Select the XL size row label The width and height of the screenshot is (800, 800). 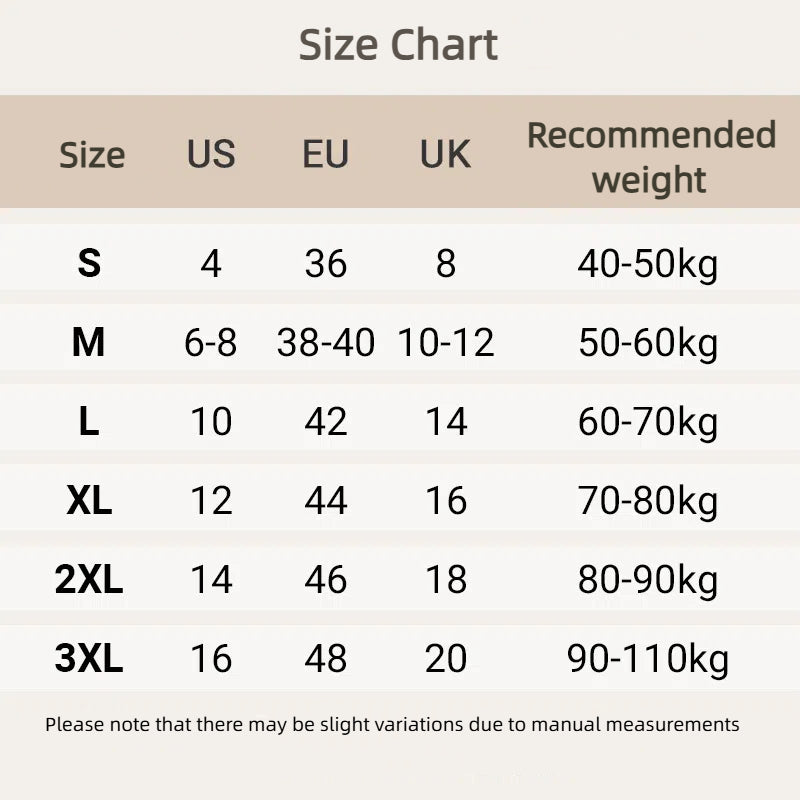tap(89, 501)
